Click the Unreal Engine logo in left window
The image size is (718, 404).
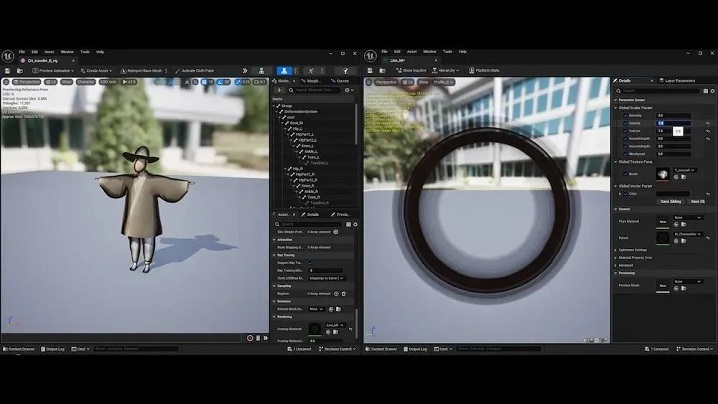pyautogui.click(x=8, y=56)
